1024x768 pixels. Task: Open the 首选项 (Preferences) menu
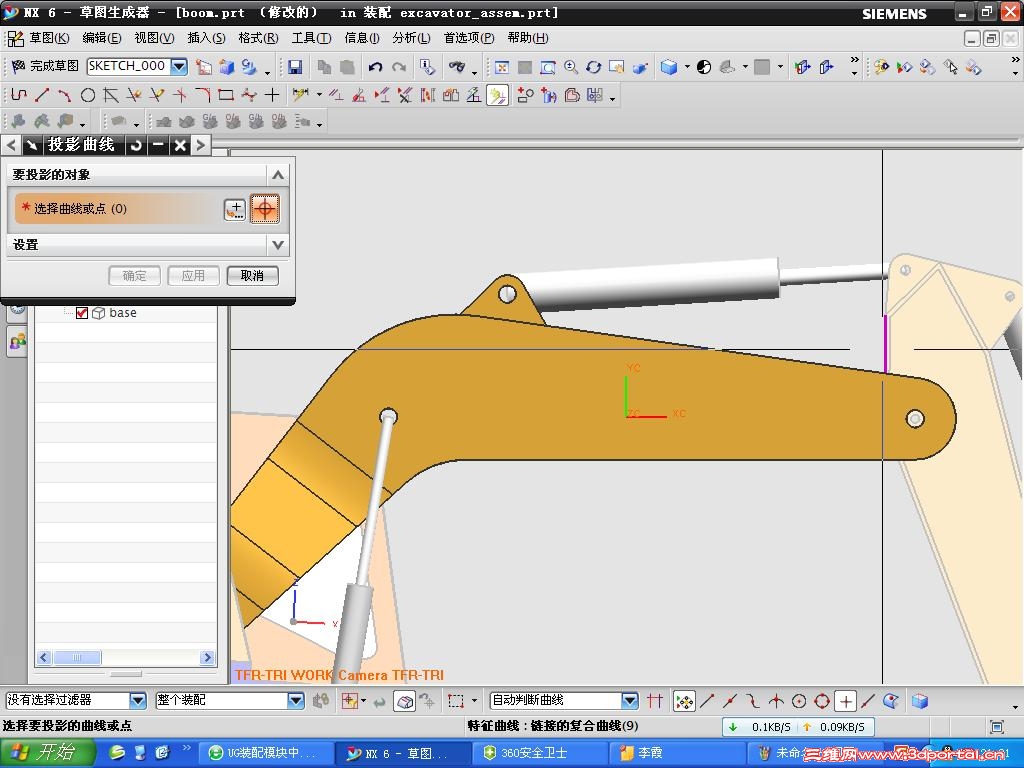click(469, 38)
